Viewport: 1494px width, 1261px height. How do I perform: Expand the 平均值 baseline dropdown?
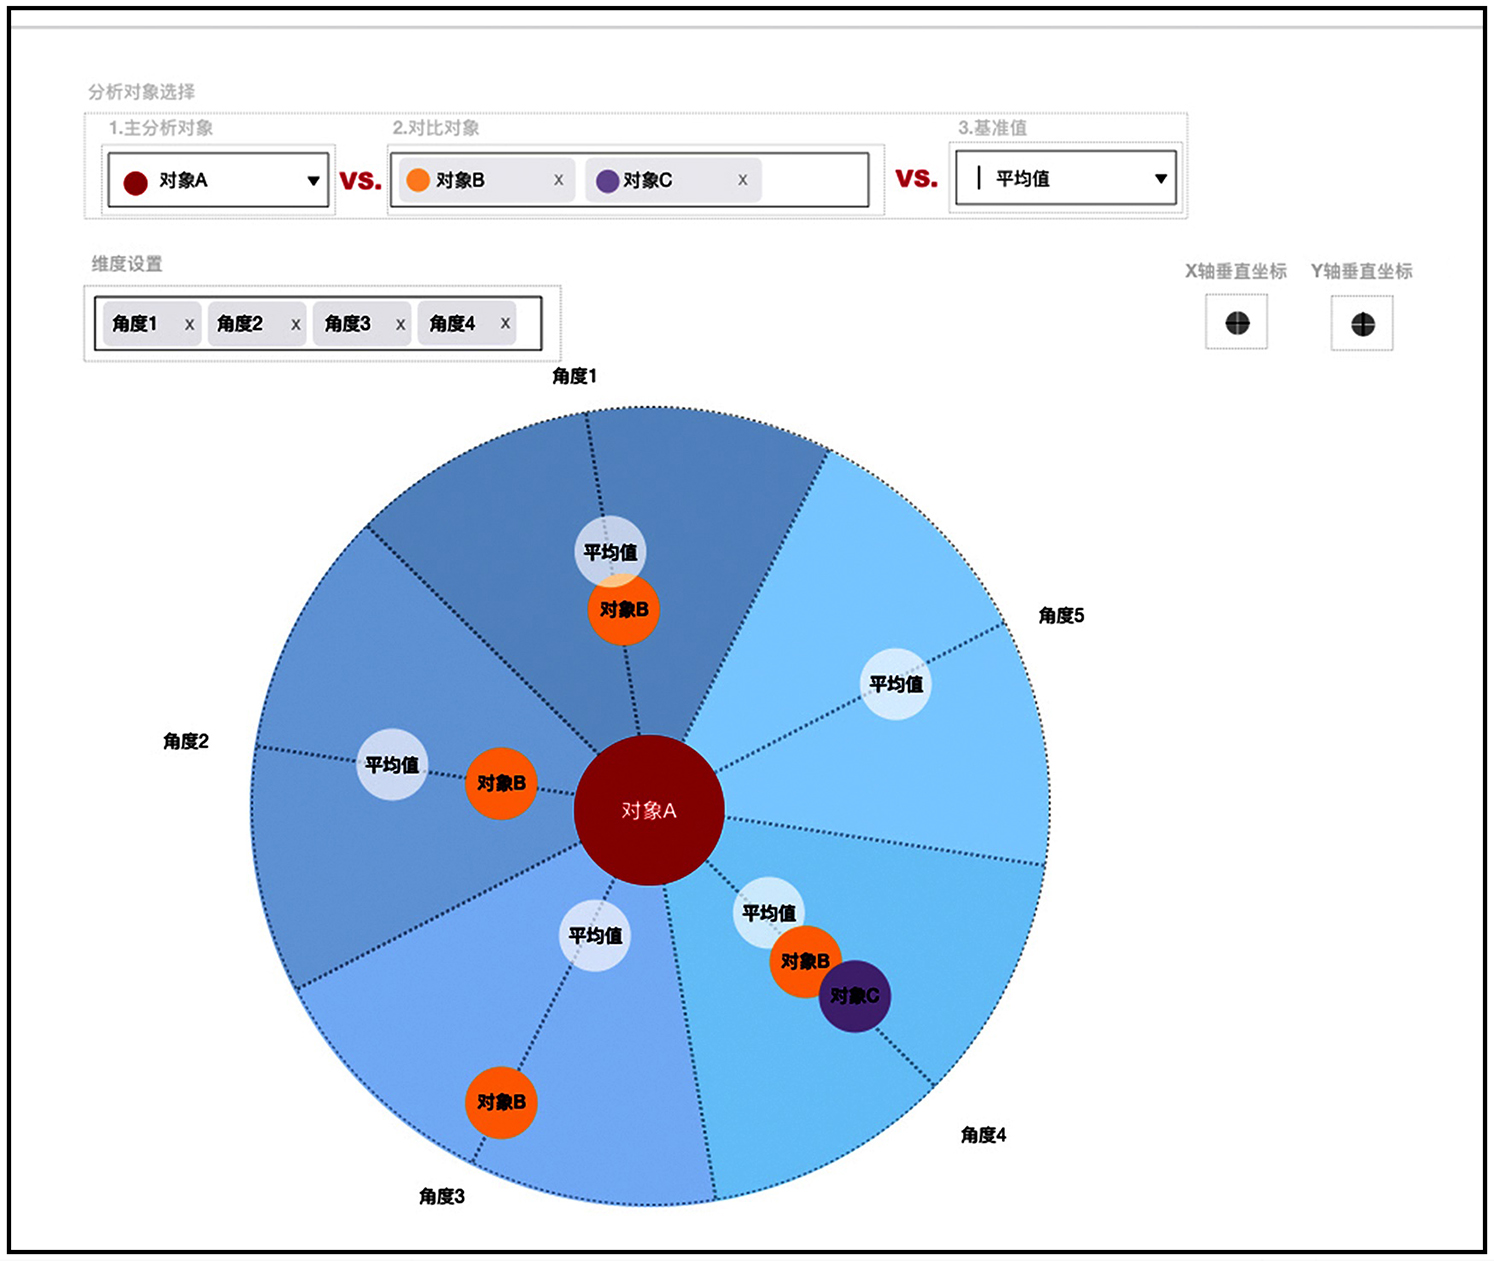1160,179
